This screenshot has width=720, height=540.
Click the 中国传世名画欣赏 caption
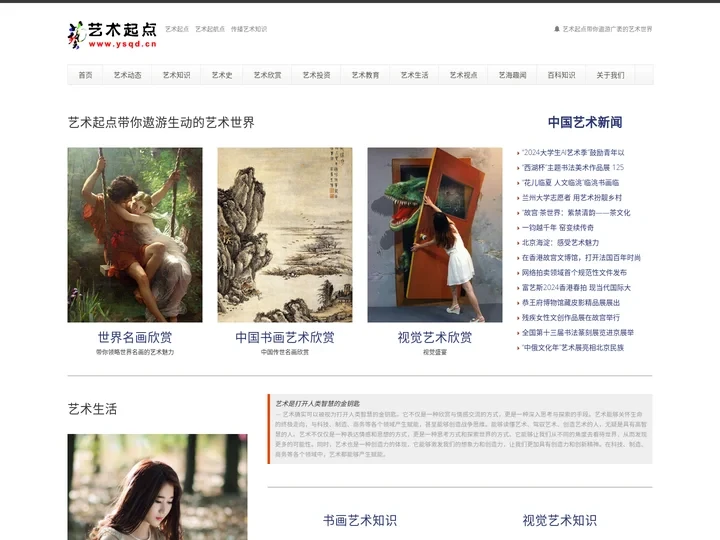pyautogui.click(x=285, y=352)
